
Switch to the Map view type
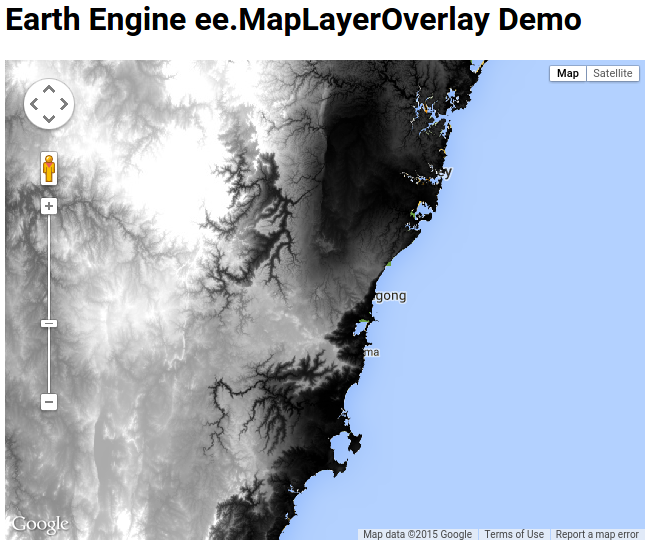click(x=567, y=73)
